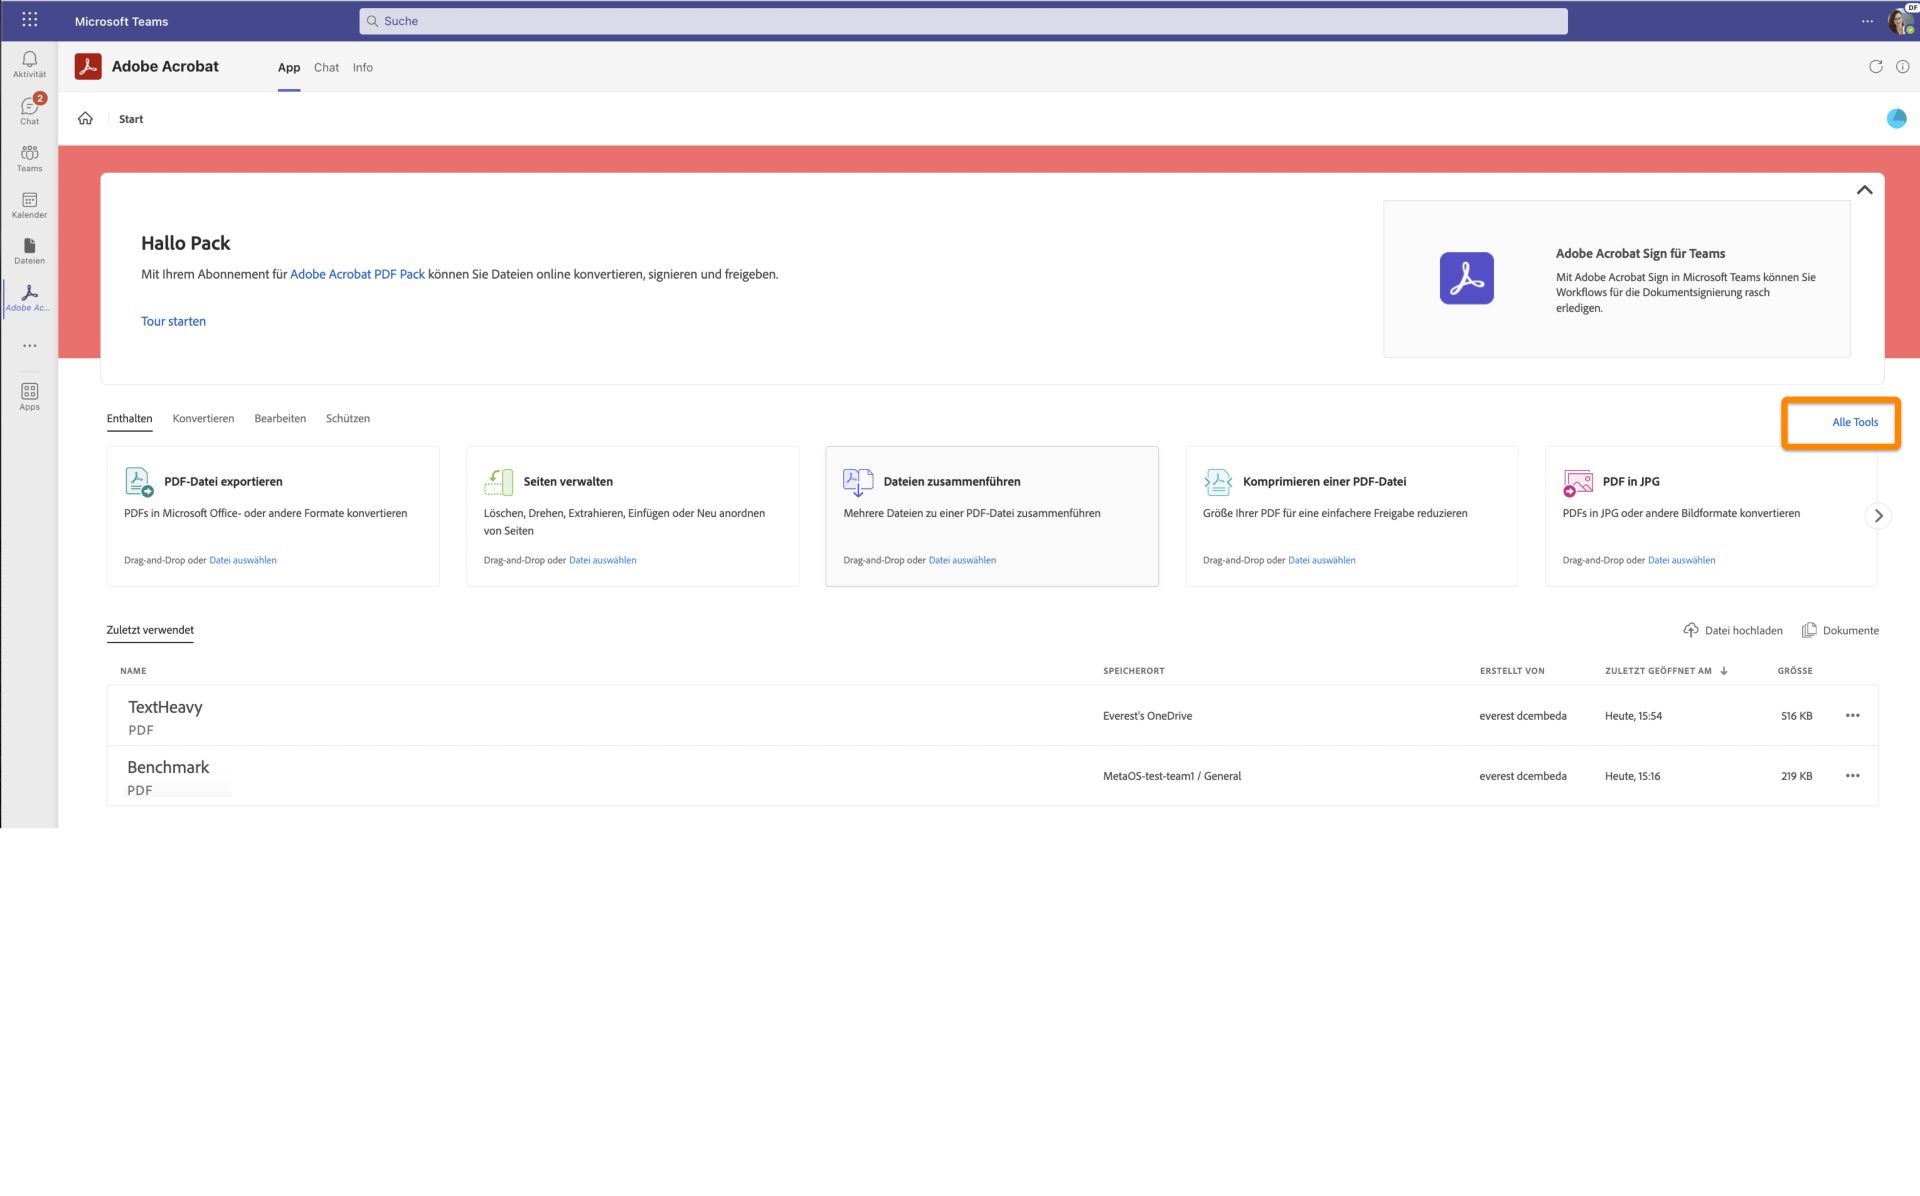The width and height of the screenshot is (1920, 1196).
Task: Click the 219 KB size cell
Action: [x=1796, y=776]
